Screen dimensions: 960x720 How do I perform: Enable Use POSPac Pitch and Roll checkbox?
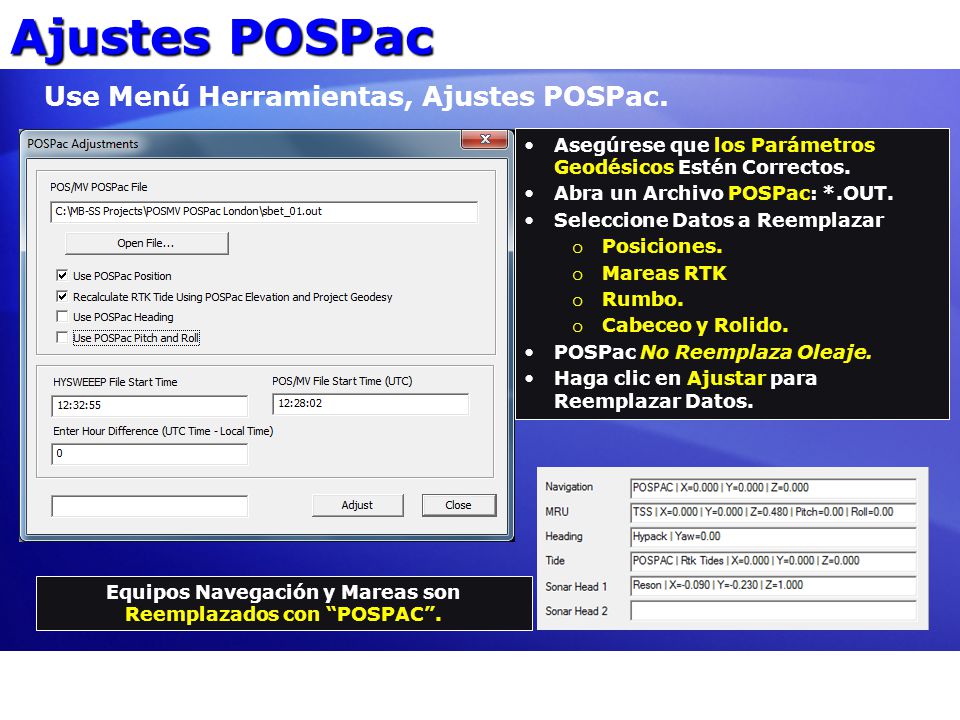(x=62, y=337)
